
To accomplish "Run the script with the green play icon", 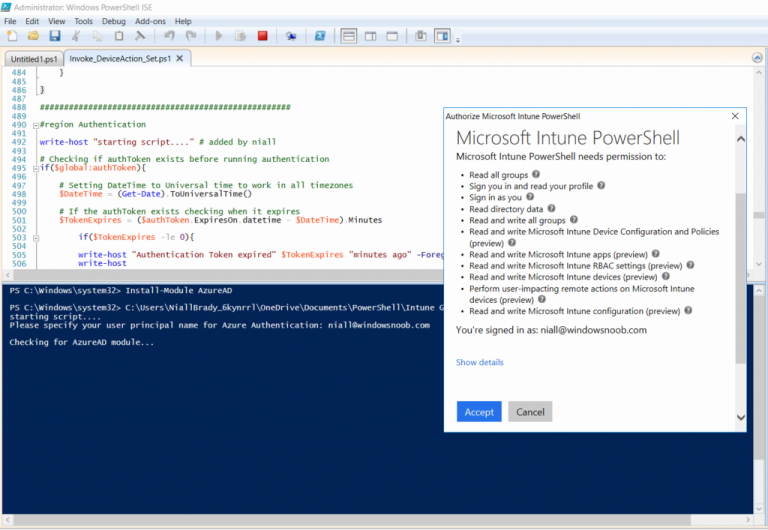I will [219, 36].
